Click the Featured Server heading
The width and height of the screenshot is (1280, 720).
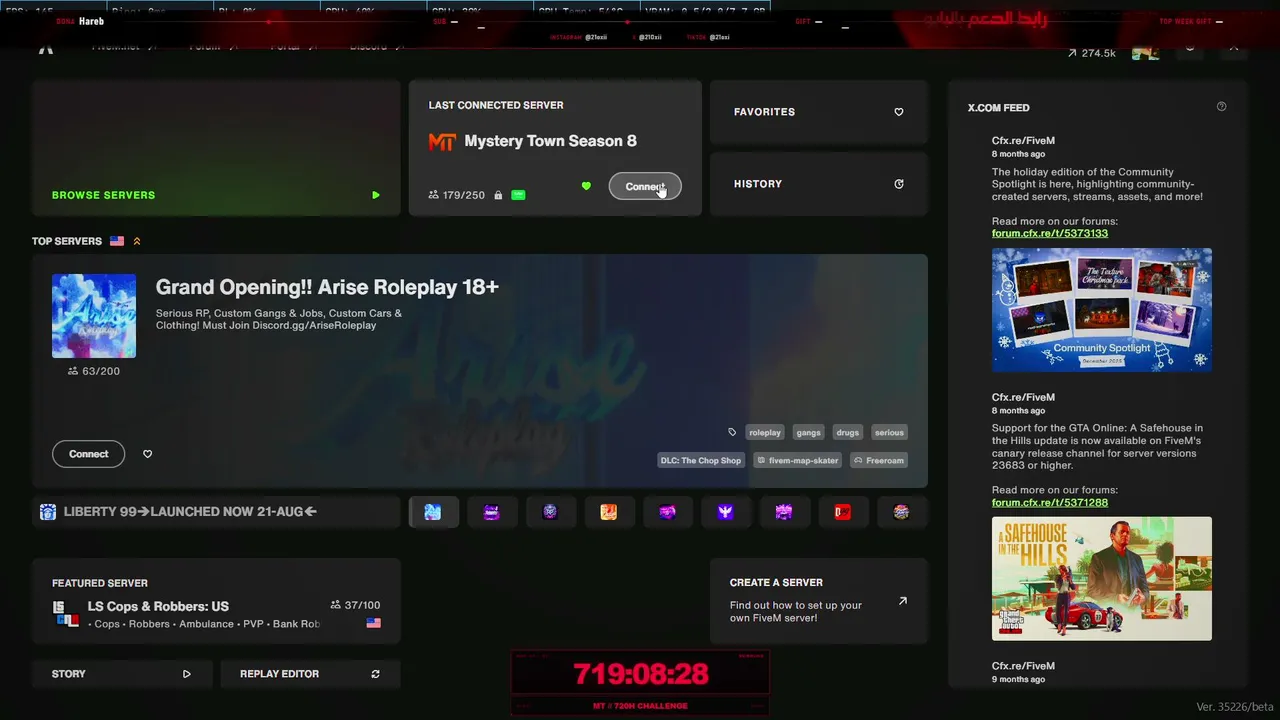tap(100, 583)
